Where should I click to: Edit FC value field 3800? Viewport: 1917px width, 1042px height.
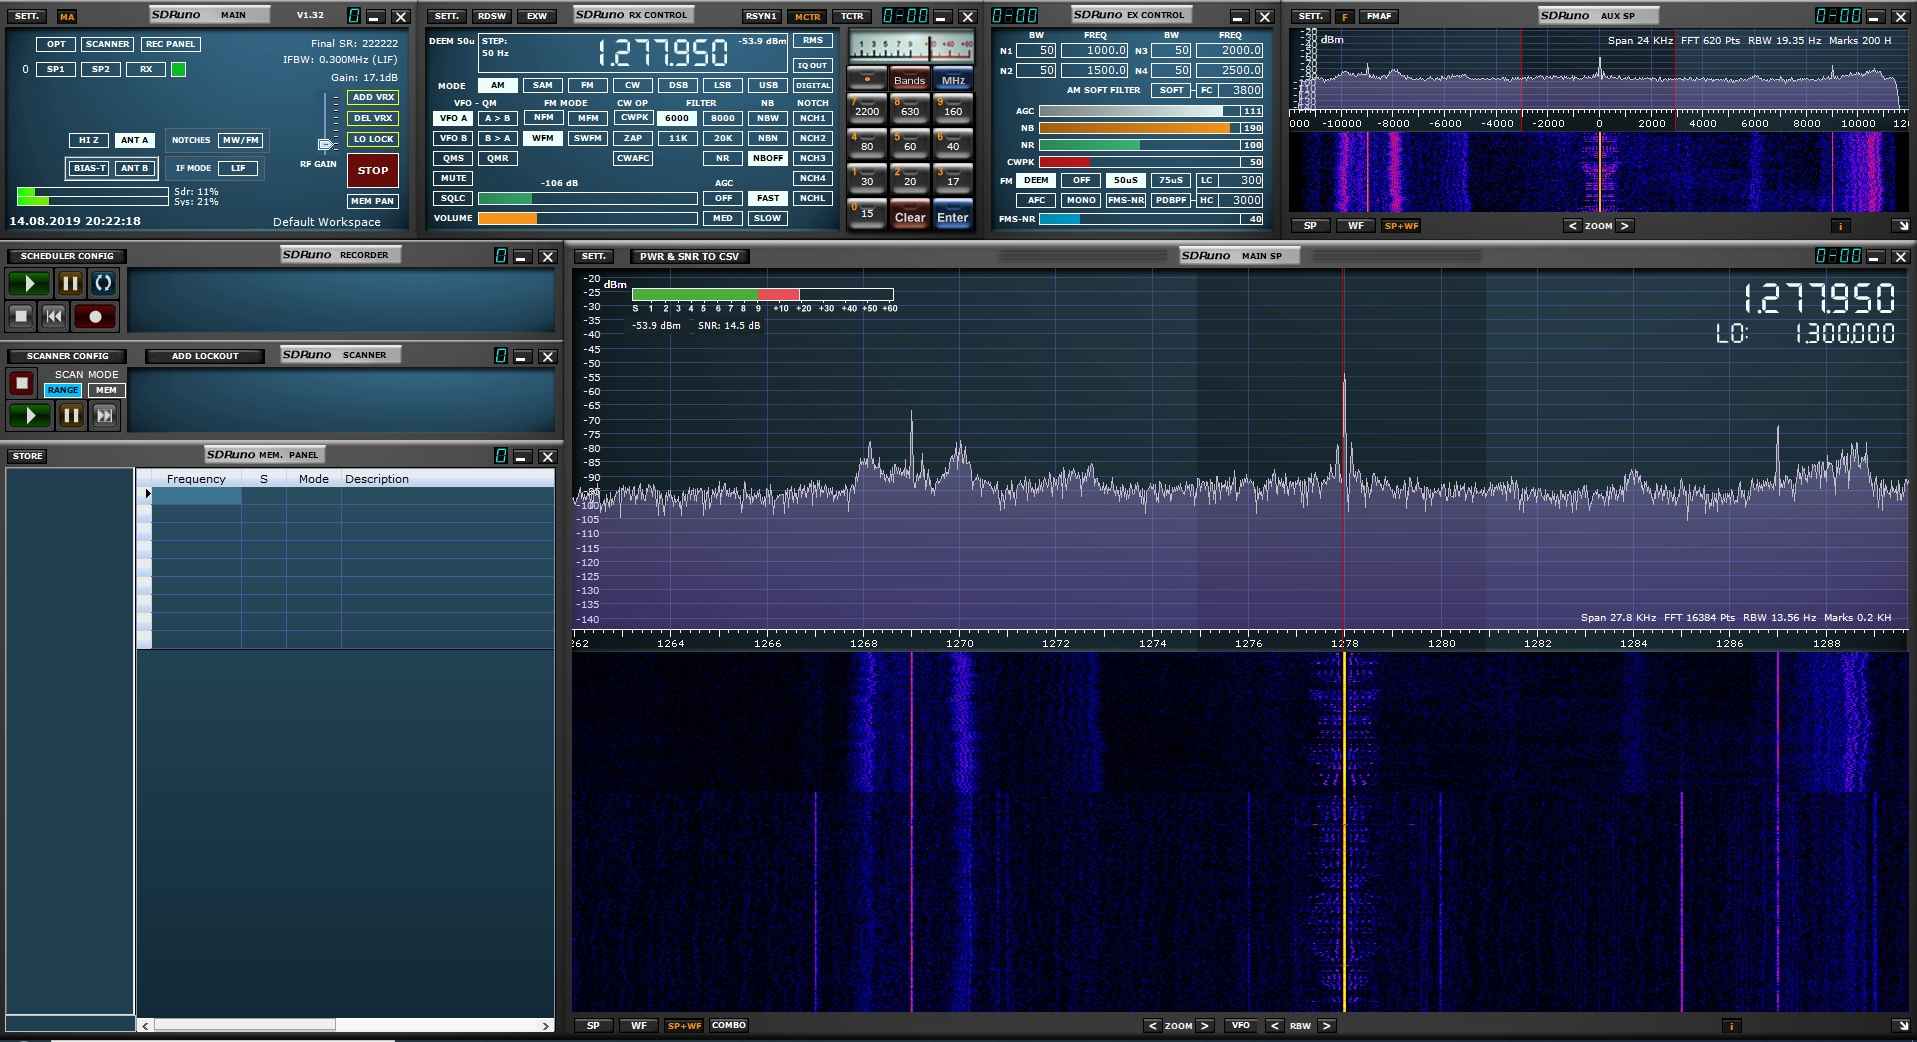[1241, 90]
